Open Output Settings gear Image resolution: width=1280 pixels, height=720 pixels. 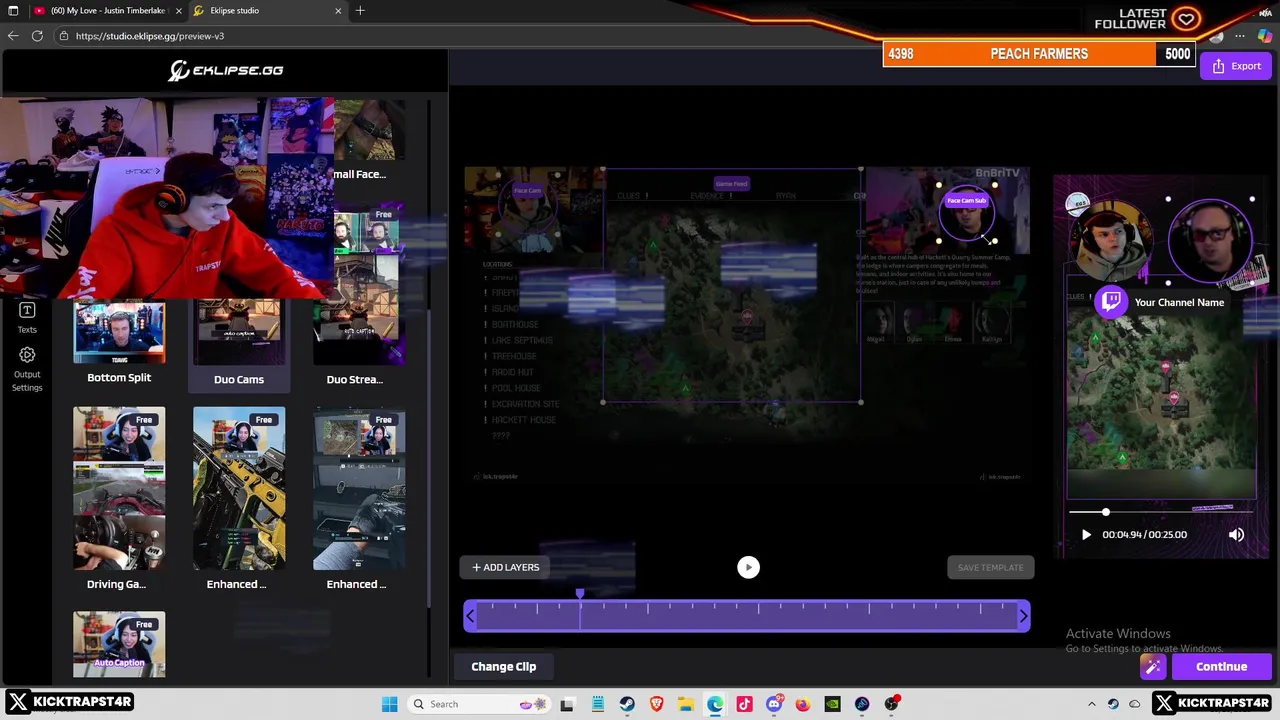[27, 369]
